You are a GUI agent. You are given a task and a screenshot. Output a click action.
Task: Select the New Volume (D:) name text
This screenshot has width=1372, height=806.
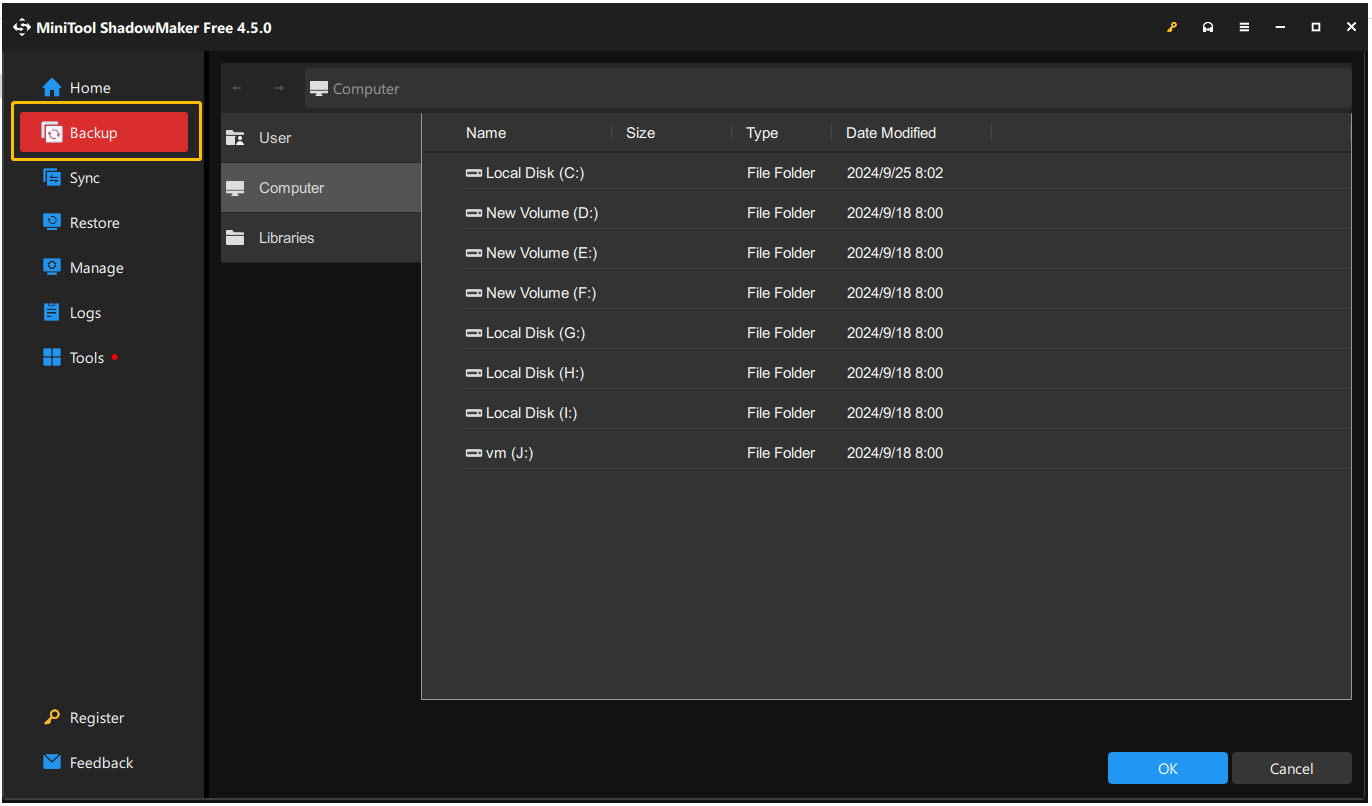tap(542, 213)
